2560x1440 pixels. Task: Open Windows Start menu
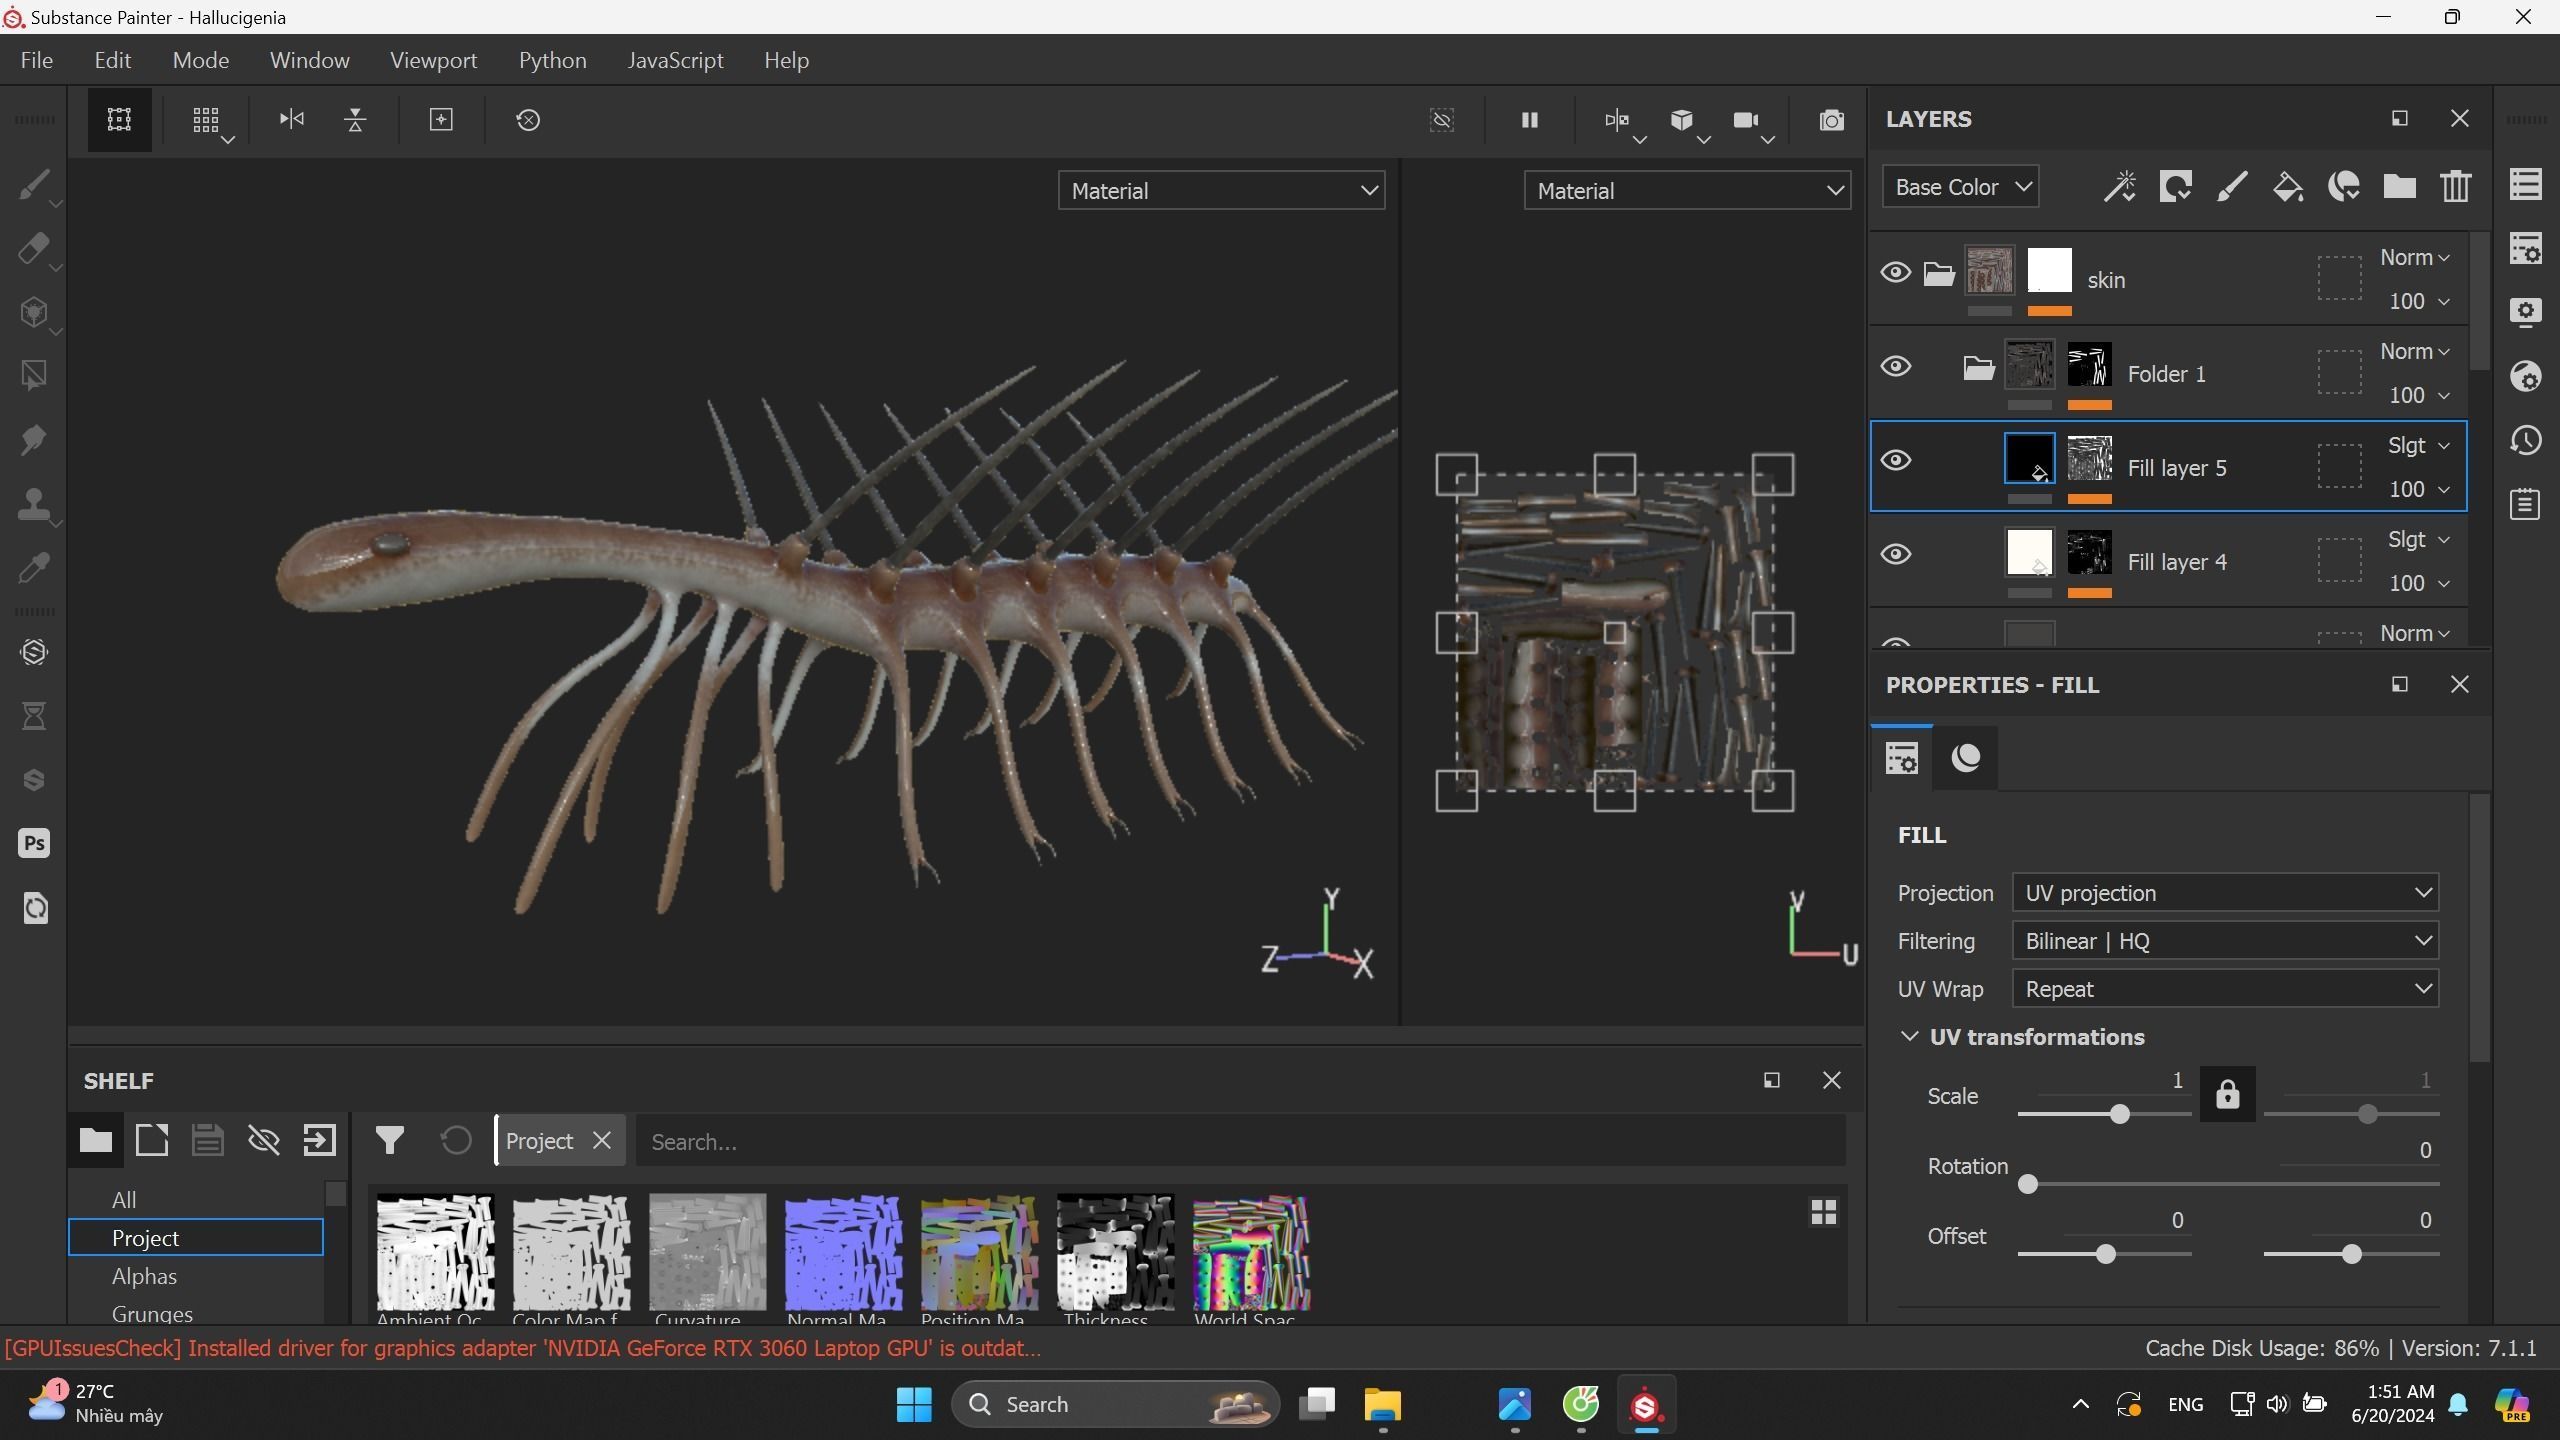[914, 1404]
